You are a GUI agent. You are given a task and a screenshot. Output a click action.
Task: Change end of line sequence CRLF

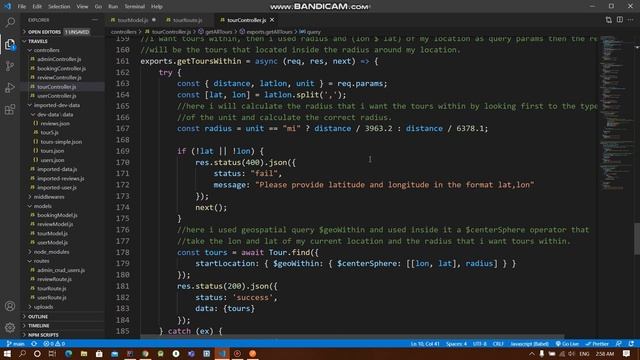click(x=498, y=344)
